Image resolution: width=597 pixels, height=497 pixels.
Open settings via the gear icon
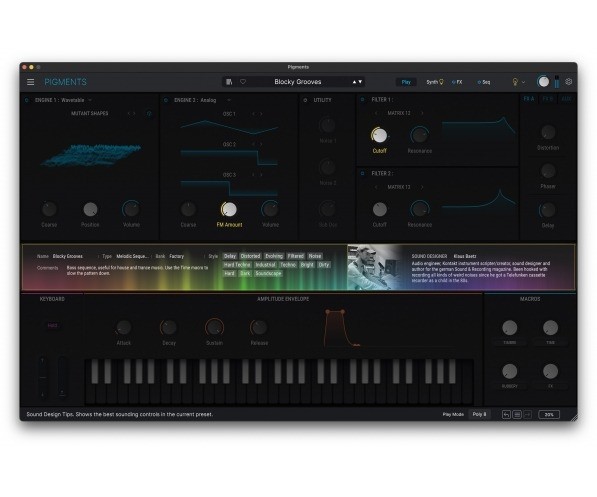click(x=569, y=82)
